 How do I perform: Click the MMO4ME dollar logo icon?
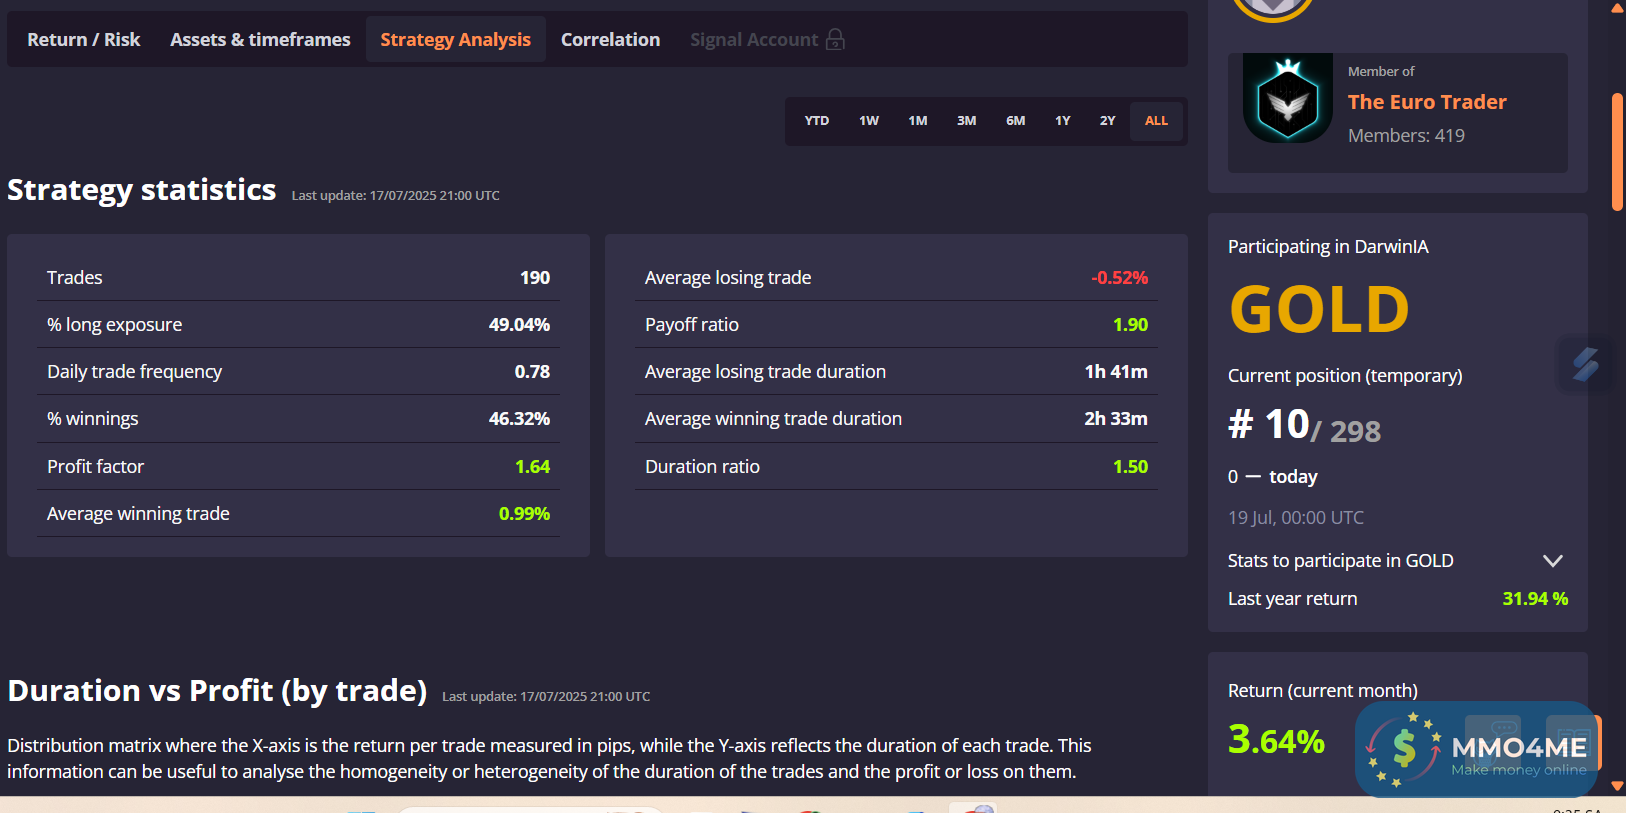click(1403, 749)
